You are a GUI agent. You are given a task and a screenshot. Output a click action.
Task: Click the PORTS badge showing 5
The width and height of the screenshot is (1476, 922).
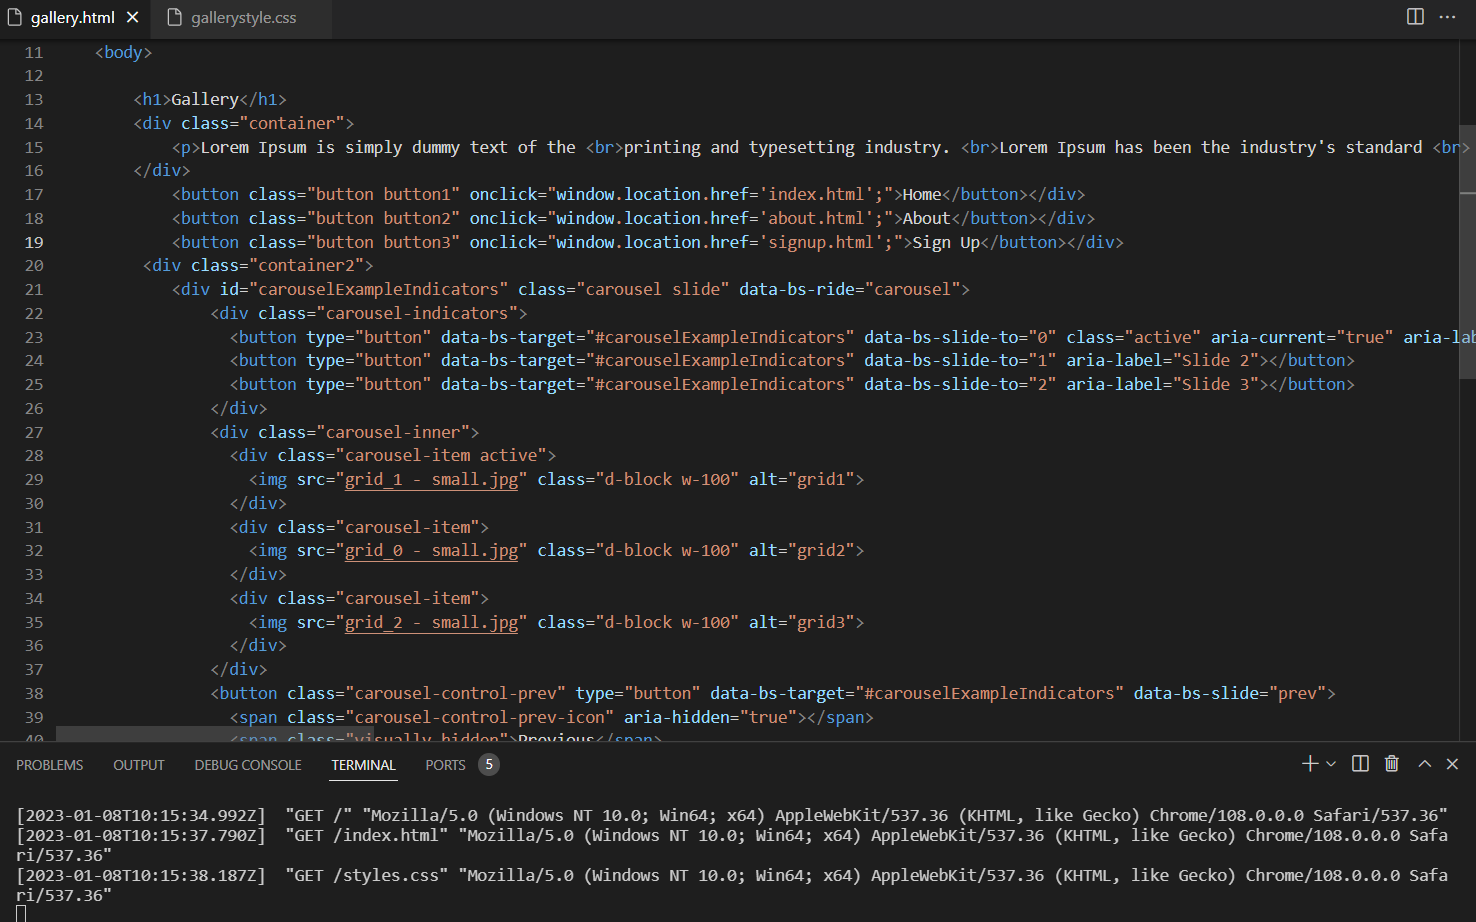point(489,764)
